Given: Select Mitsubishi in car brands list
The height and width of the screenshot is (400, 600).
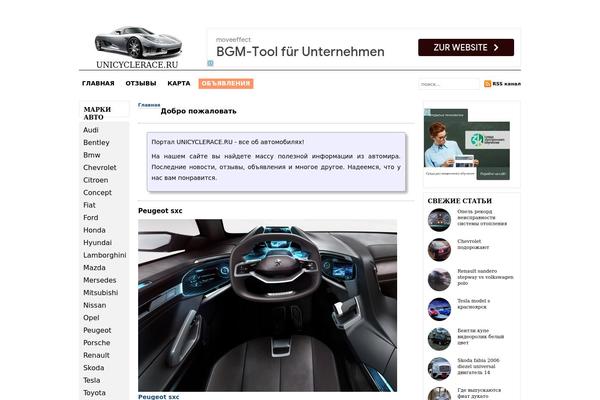Looking at the screenshot, I should point(101,292).
